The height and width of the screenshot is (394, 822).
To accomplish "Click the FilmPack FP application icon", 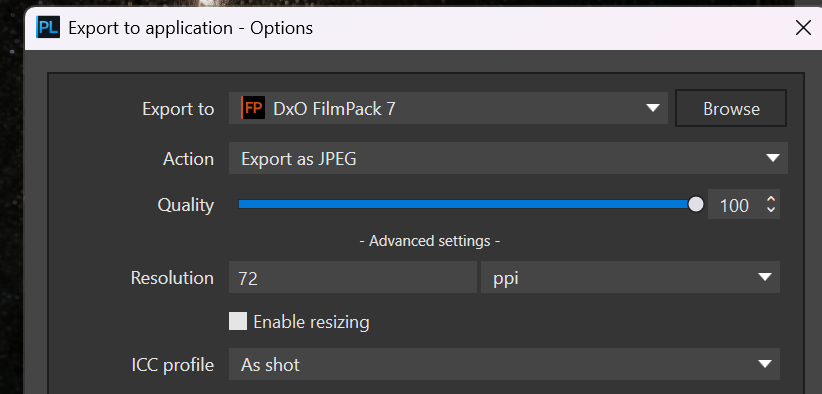I will (252, 108).
